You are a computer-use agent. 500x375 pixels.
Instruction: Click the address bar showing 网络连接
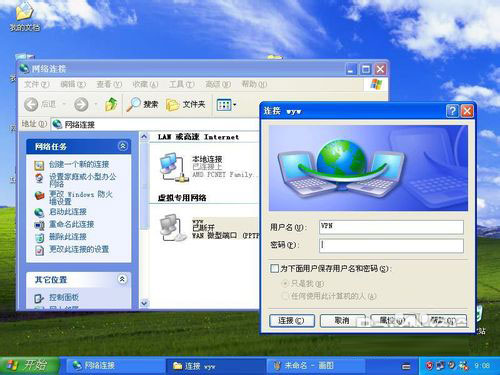pos(155,124)
